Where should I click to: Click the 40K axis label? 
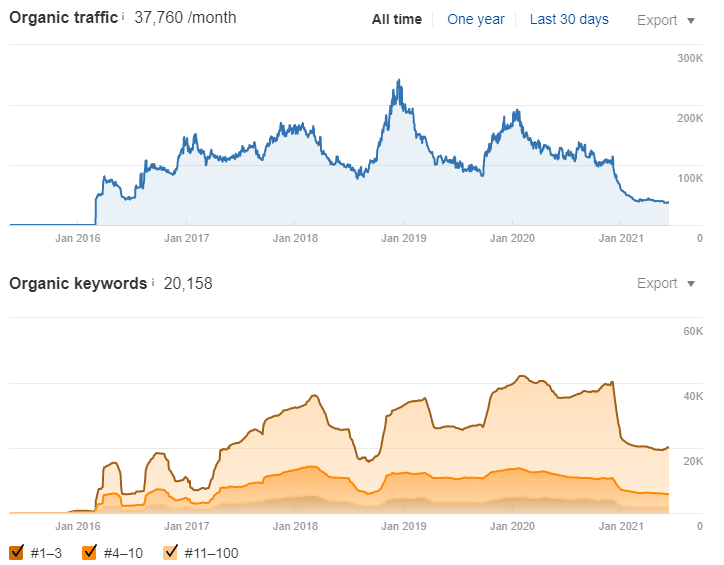coord(693,396)
